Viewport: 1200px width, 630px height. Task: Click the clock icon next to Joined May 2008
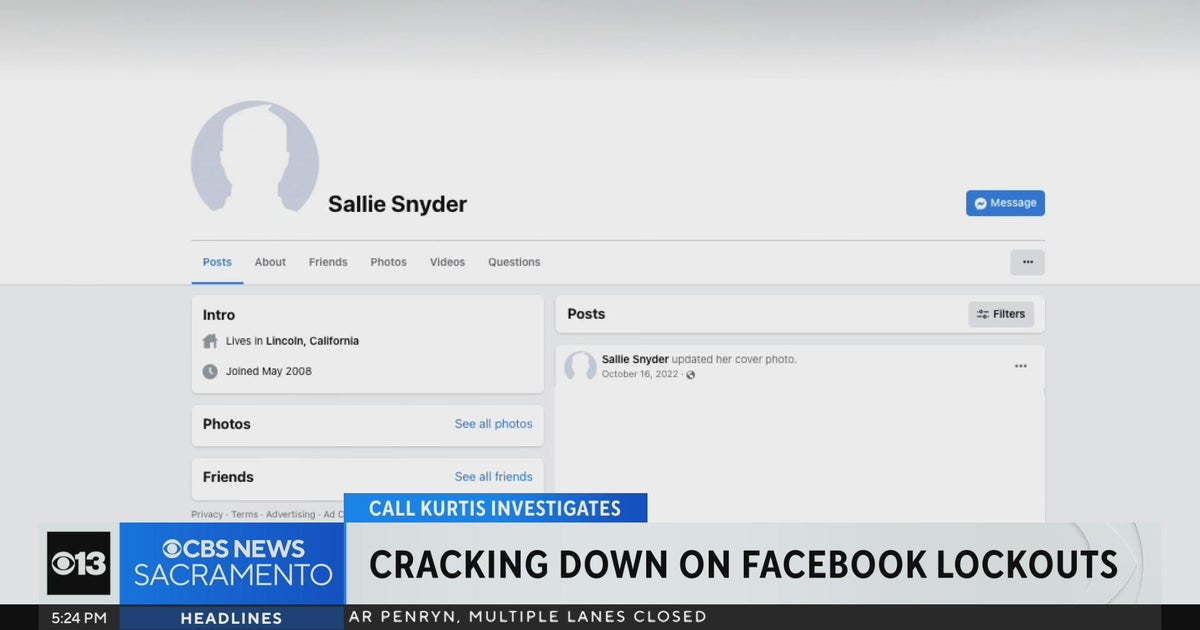pos(208,371)
